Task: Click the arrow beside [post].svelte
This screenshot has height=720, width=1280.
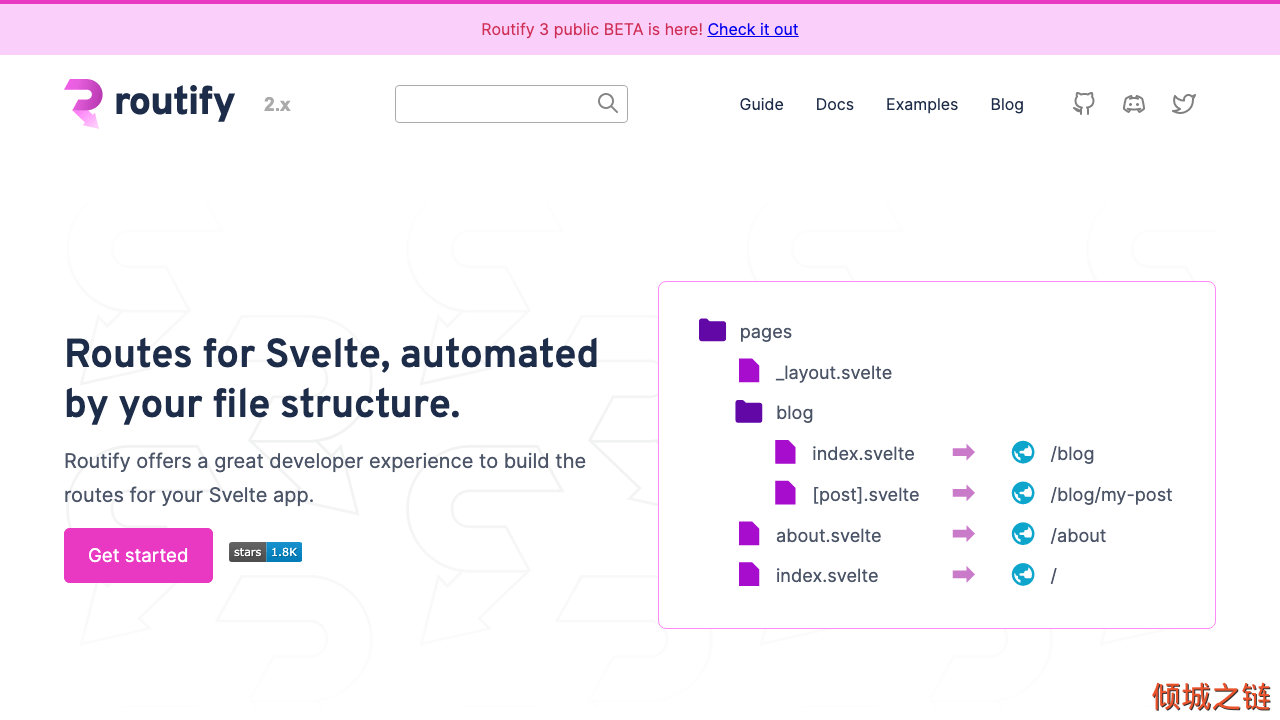Action: pyautogui.click(x=963, y=493)
